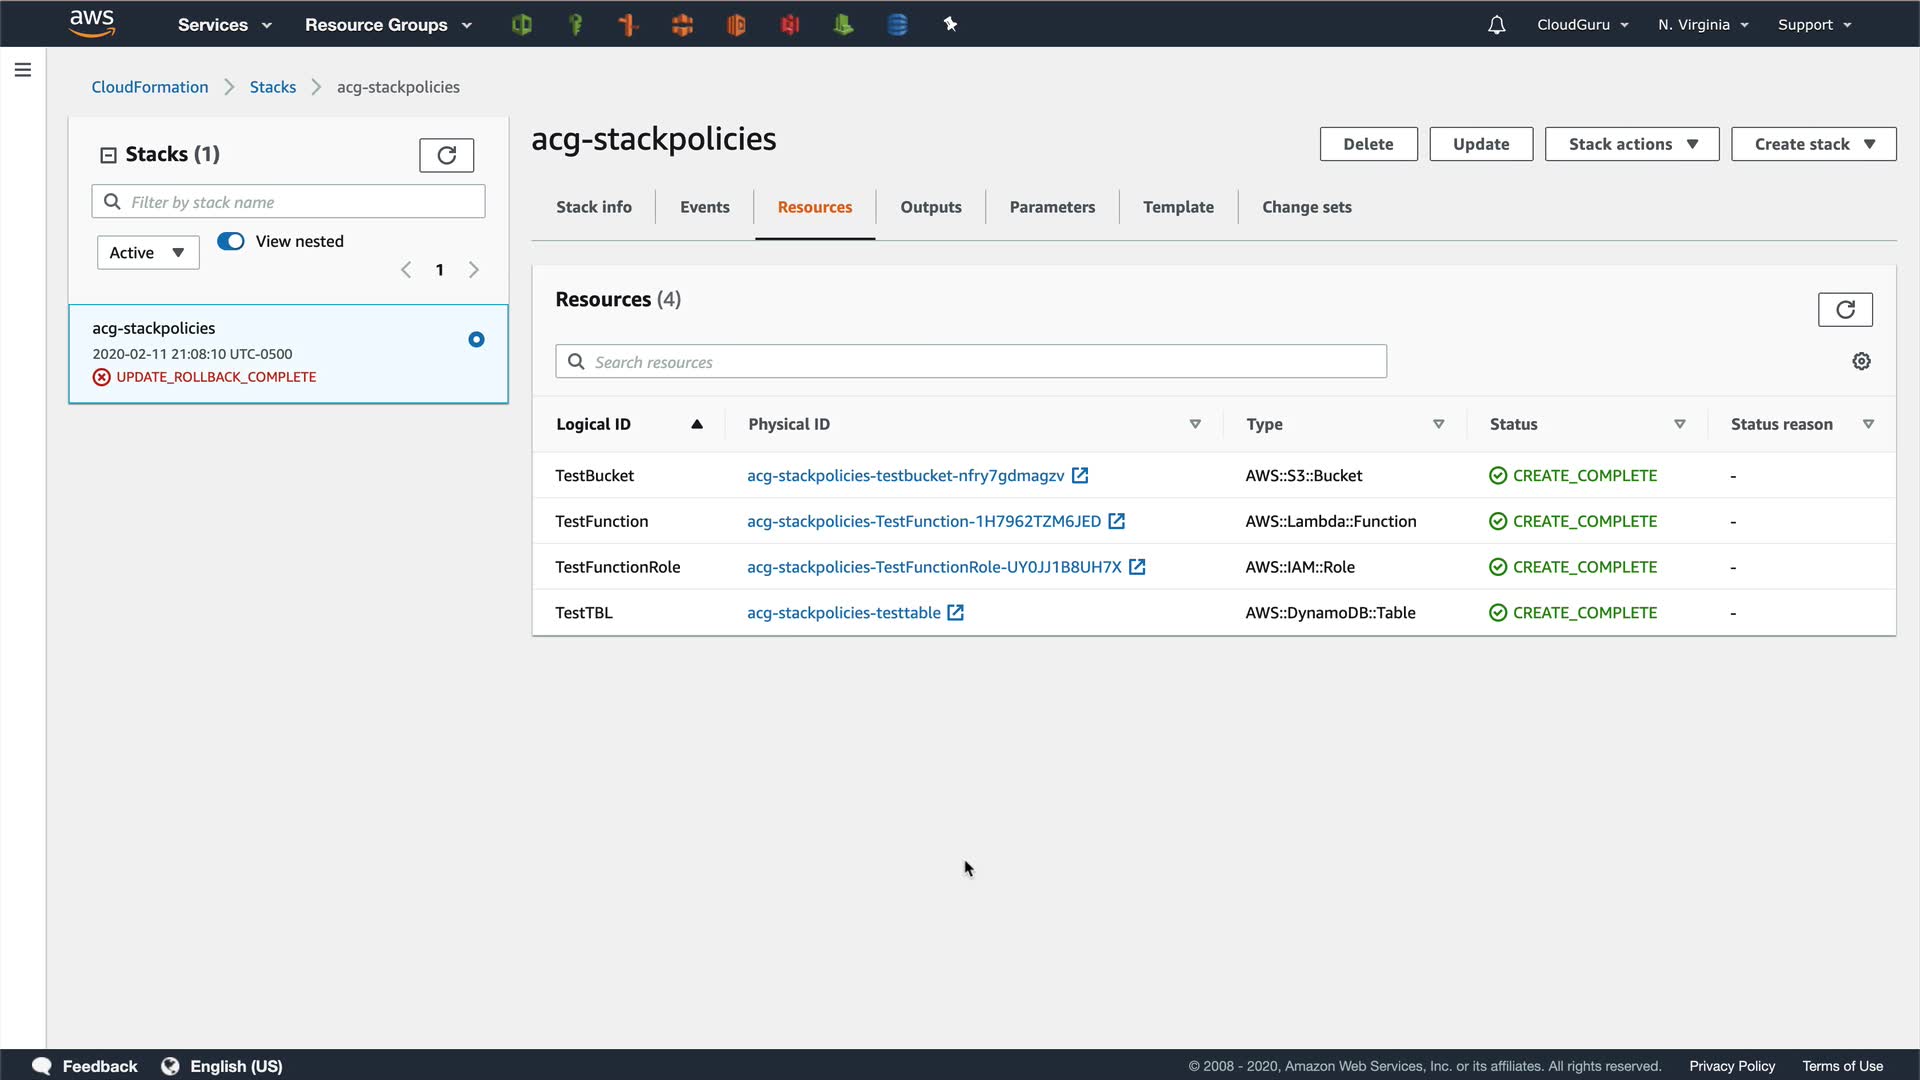Open the Active filter dropdown
This screenshot has width=1920, height=1080.
148,253
